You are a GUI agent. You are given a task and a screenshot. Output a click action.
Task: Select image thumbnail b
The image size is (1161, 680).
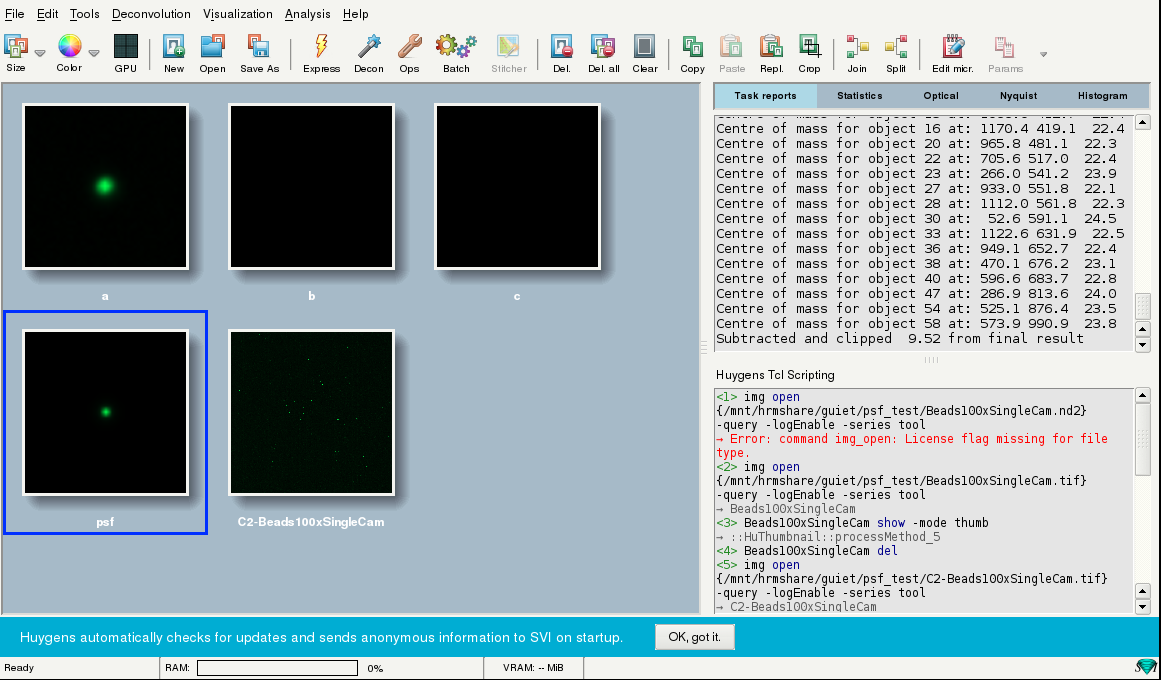[x=311, y=187]
